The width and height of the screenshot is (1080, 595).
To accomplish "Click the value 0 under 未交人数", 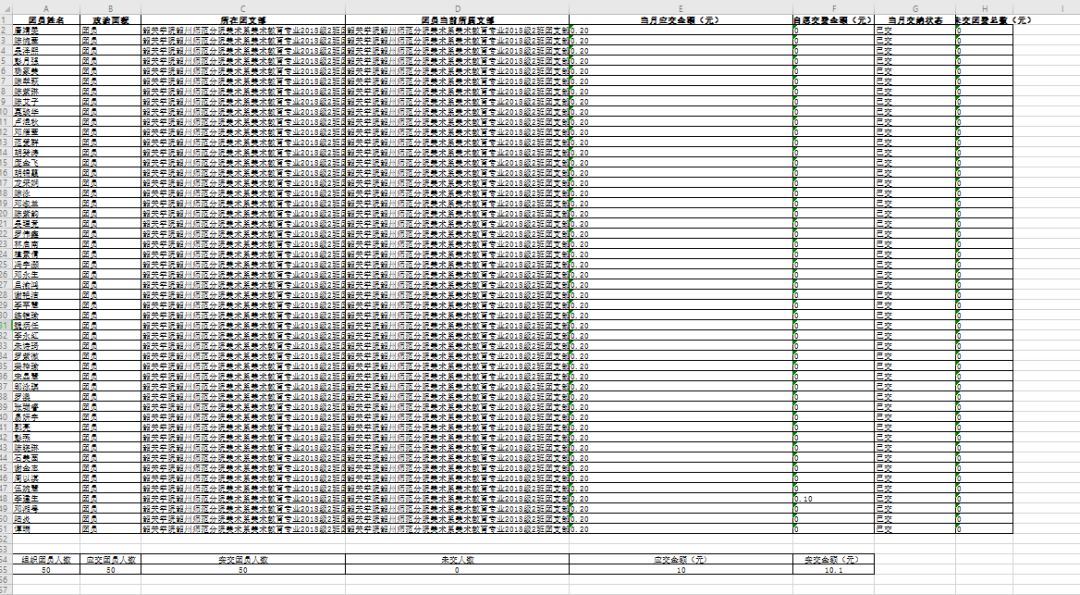I will tap(457, 570).
